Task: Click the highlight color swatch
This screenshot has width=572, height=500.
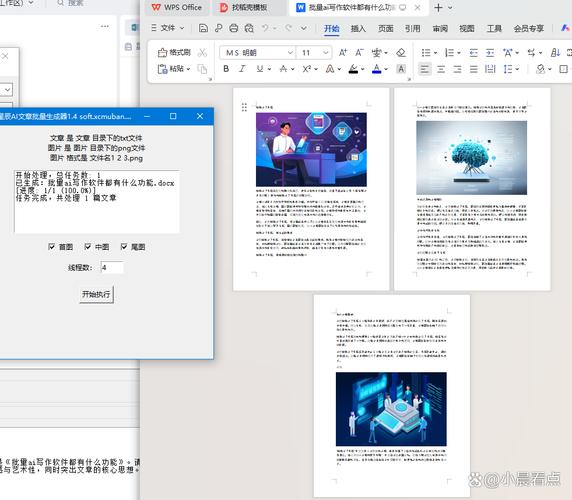Action: click(353, 69)
